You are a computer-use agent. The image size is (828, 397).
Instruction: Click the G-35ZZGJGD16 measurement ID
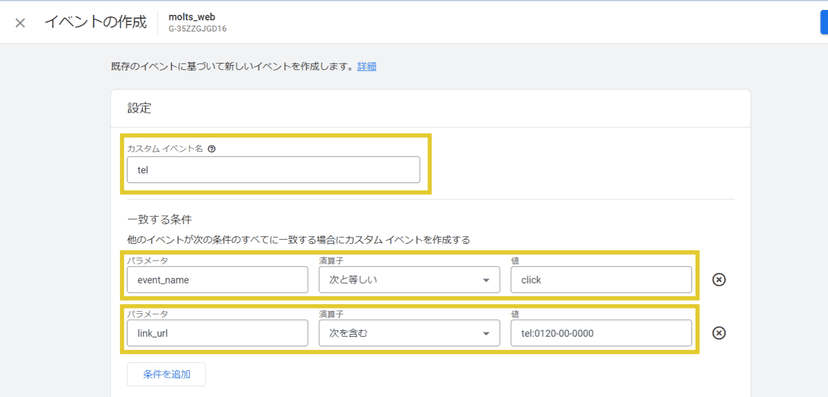click(197, 29)
